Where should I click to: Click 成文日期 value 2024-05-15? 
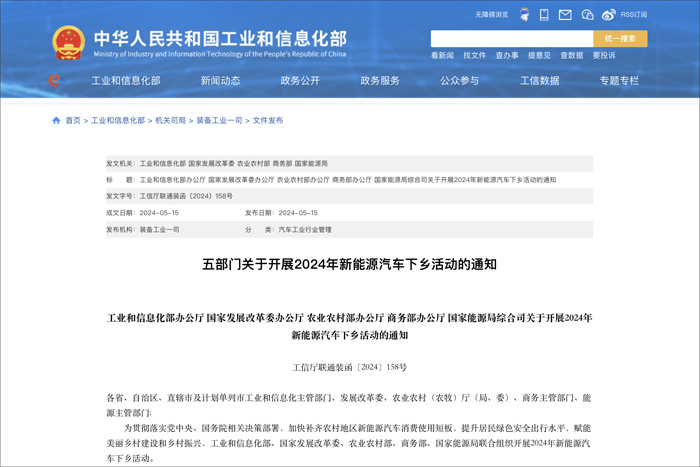[159, 213]
